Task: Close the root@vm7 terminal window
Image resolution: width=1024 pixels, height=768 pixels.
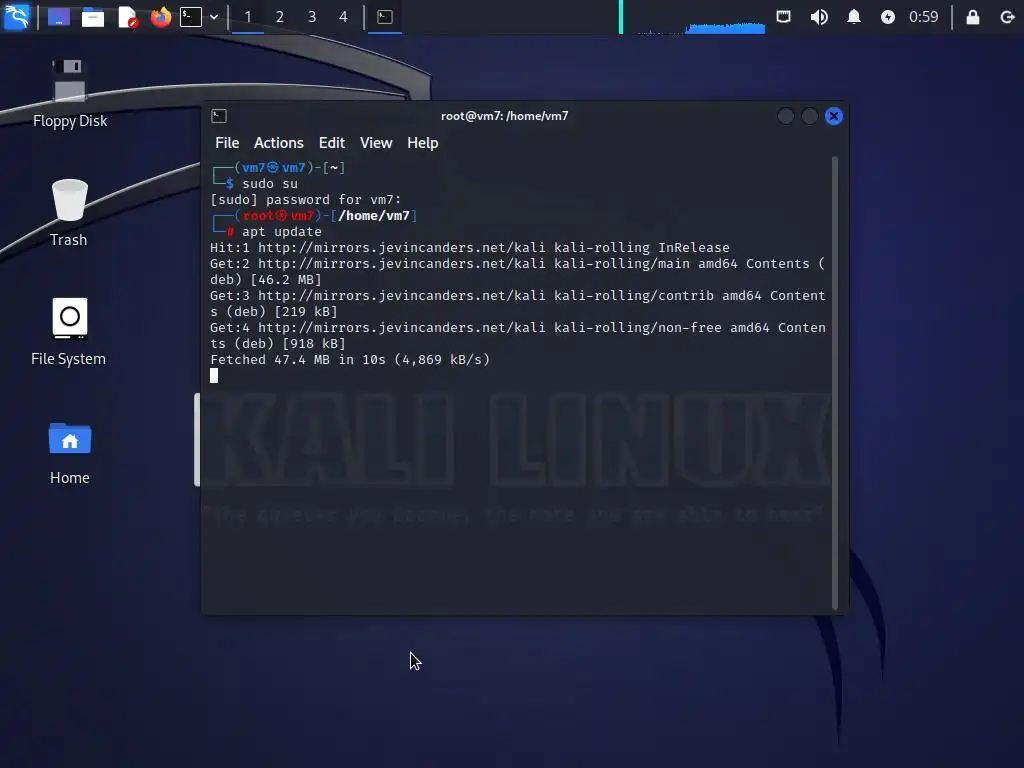Action: click(834, 116)
